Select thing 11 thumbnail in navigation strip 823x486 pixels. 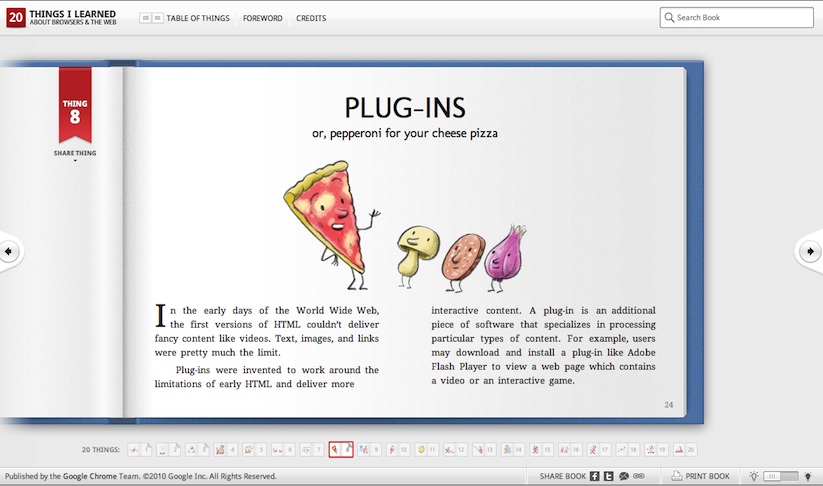point(424,450)
